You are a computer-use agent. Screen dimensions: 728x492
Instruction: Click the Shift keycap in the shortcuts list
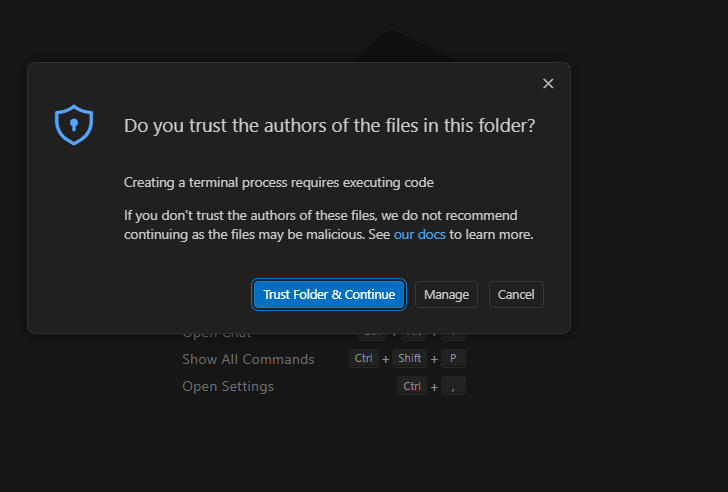tap(410, 359)
